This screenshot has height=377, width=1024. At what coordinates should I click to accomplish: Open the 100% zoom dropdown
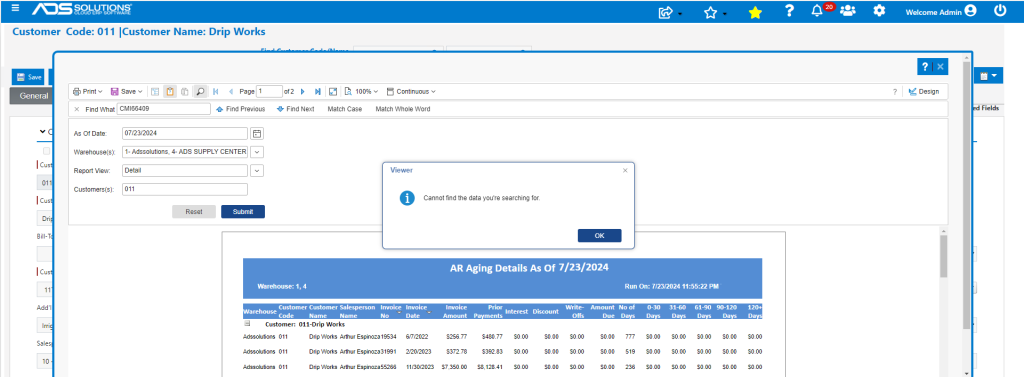click(362, 91)
